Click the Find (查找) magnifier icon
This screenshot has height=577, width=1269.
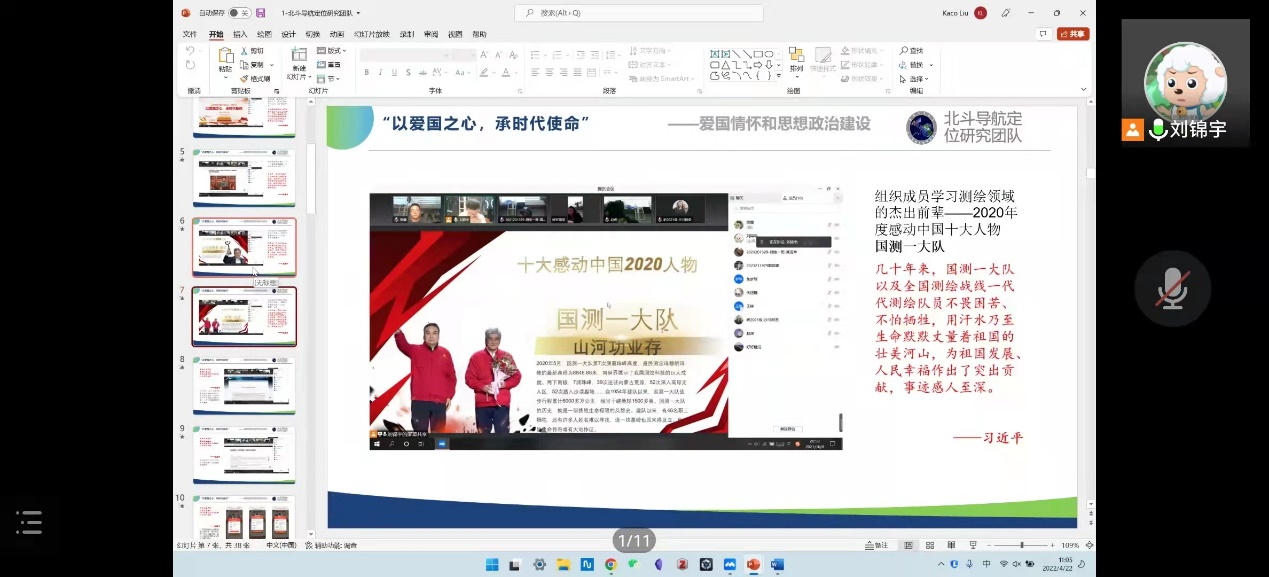click(x=904, y=50)
